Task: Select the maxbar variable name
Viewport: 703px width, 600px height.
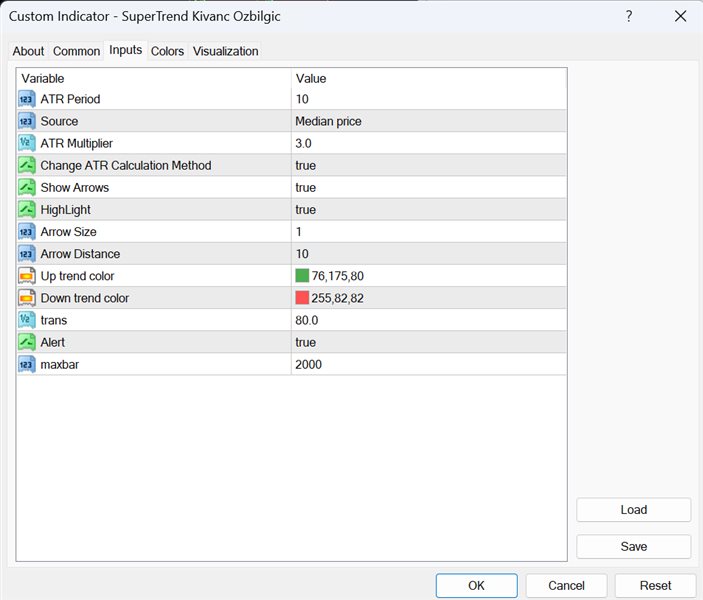Action: point(60,365)
